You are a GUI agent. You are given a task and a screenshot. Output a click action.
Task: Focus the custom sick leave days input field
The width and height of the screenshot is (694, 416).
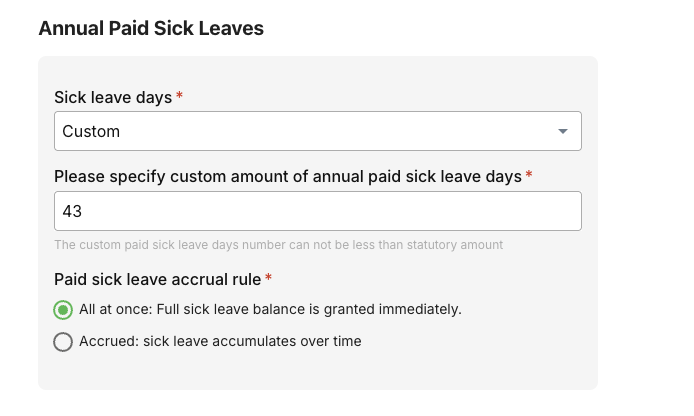click(x=318, y=211)
